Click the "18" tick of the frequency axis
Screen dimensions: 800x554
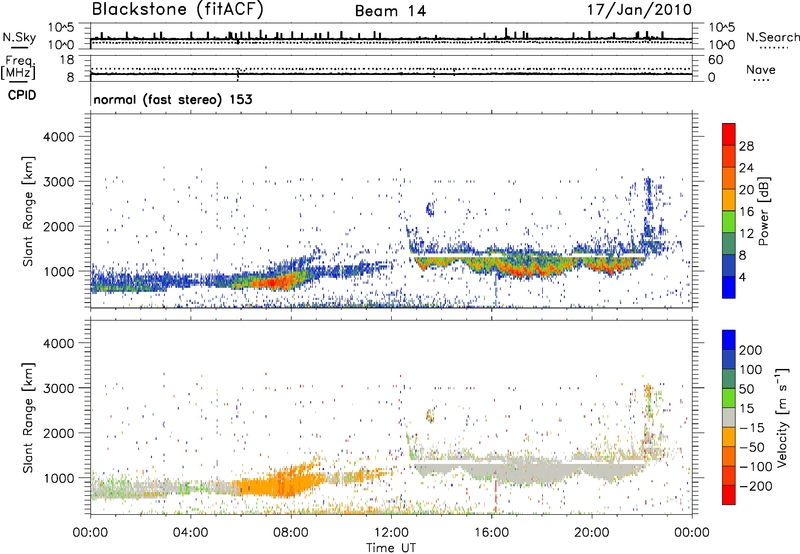67,60
